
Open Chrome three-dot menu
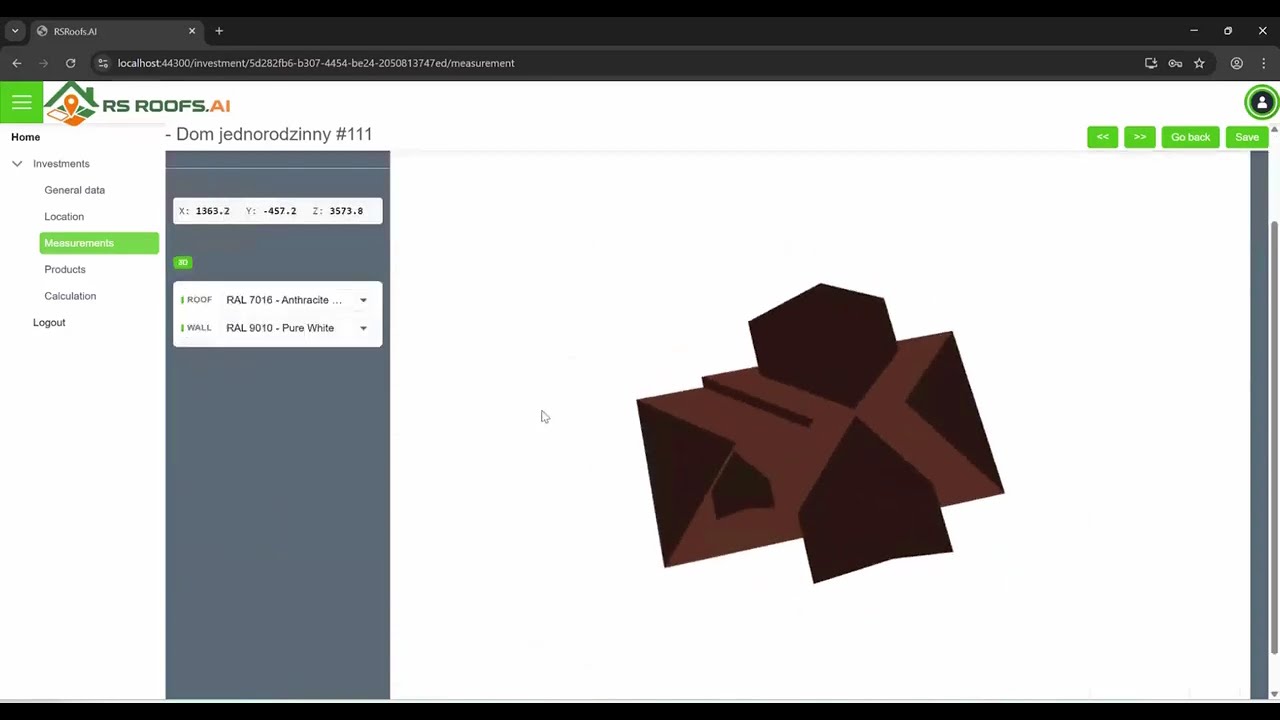pyautogui.click(x=1263, y=63)
